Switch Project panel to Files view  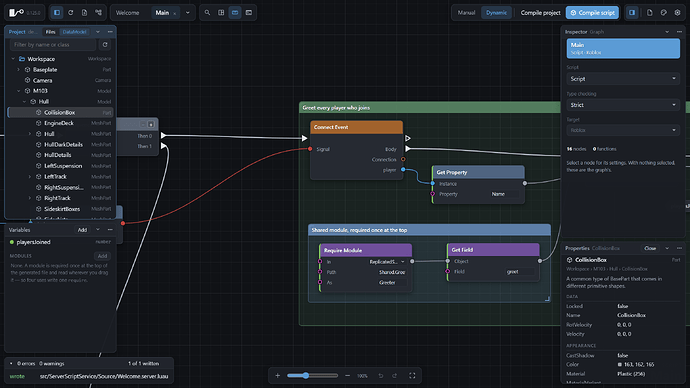click(x=51, y=32)
